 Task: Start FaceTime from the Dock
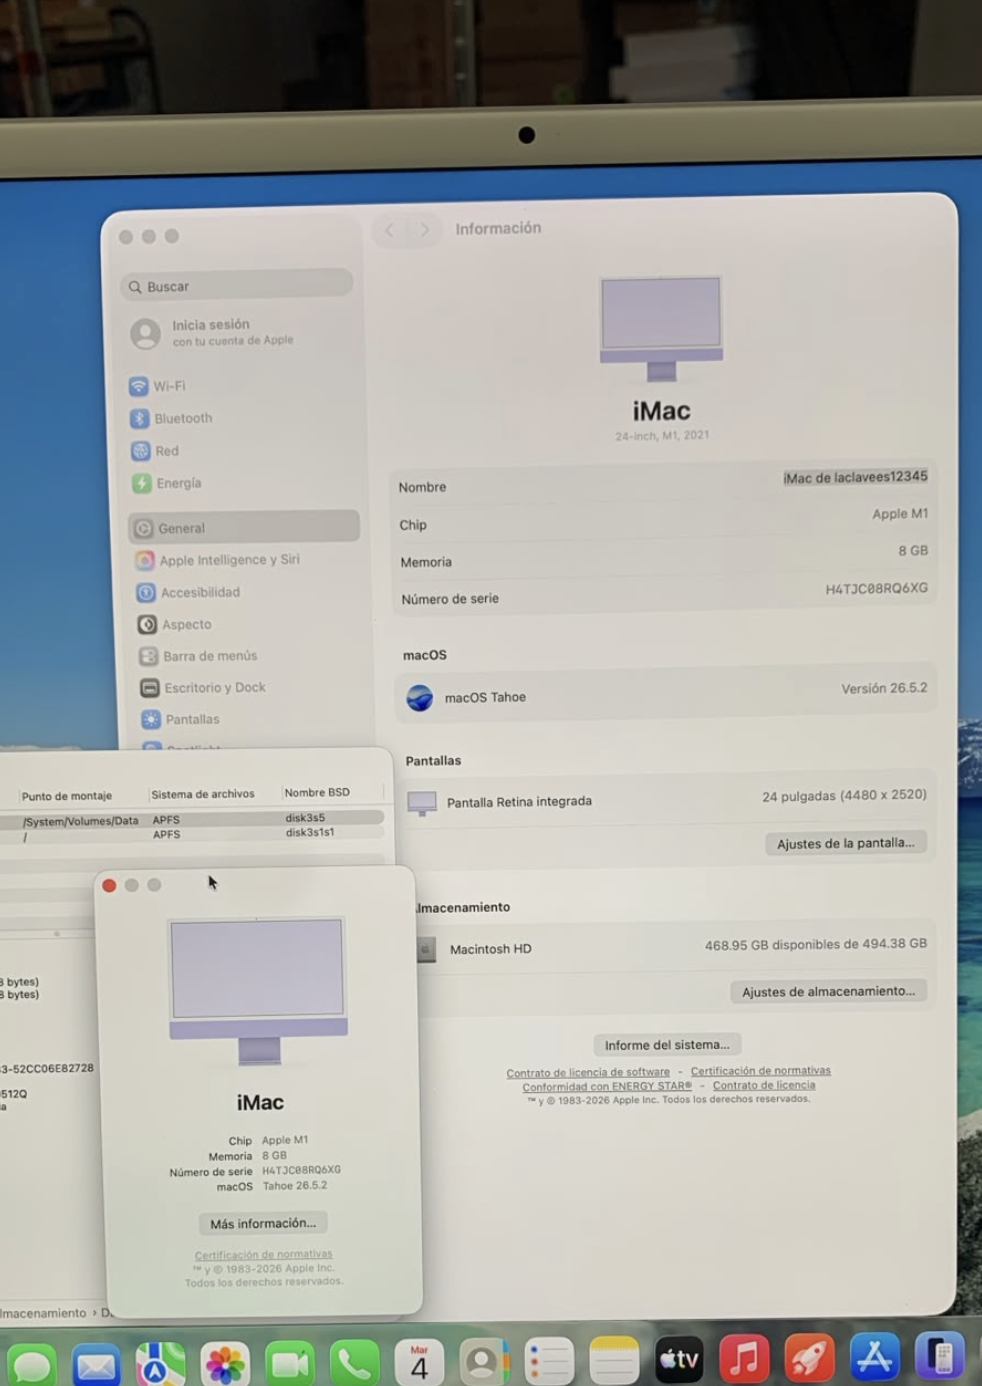290,1363
